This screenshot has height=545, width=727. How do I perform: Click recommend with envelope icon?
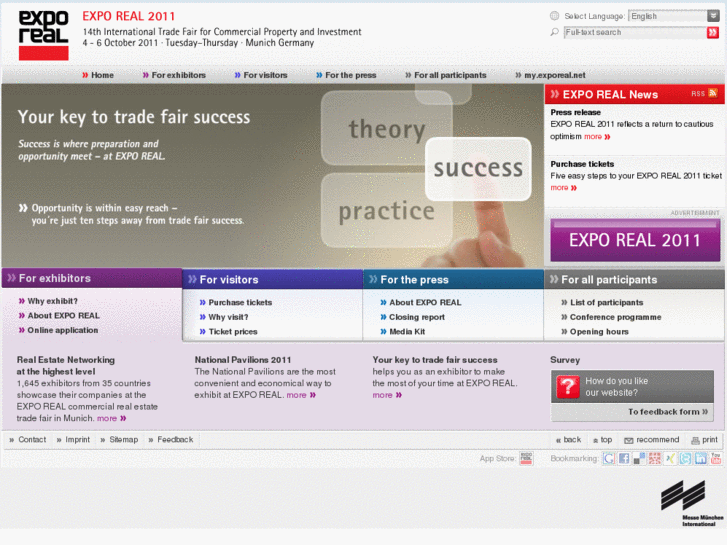pyautogui.click(x=651, y=440)
